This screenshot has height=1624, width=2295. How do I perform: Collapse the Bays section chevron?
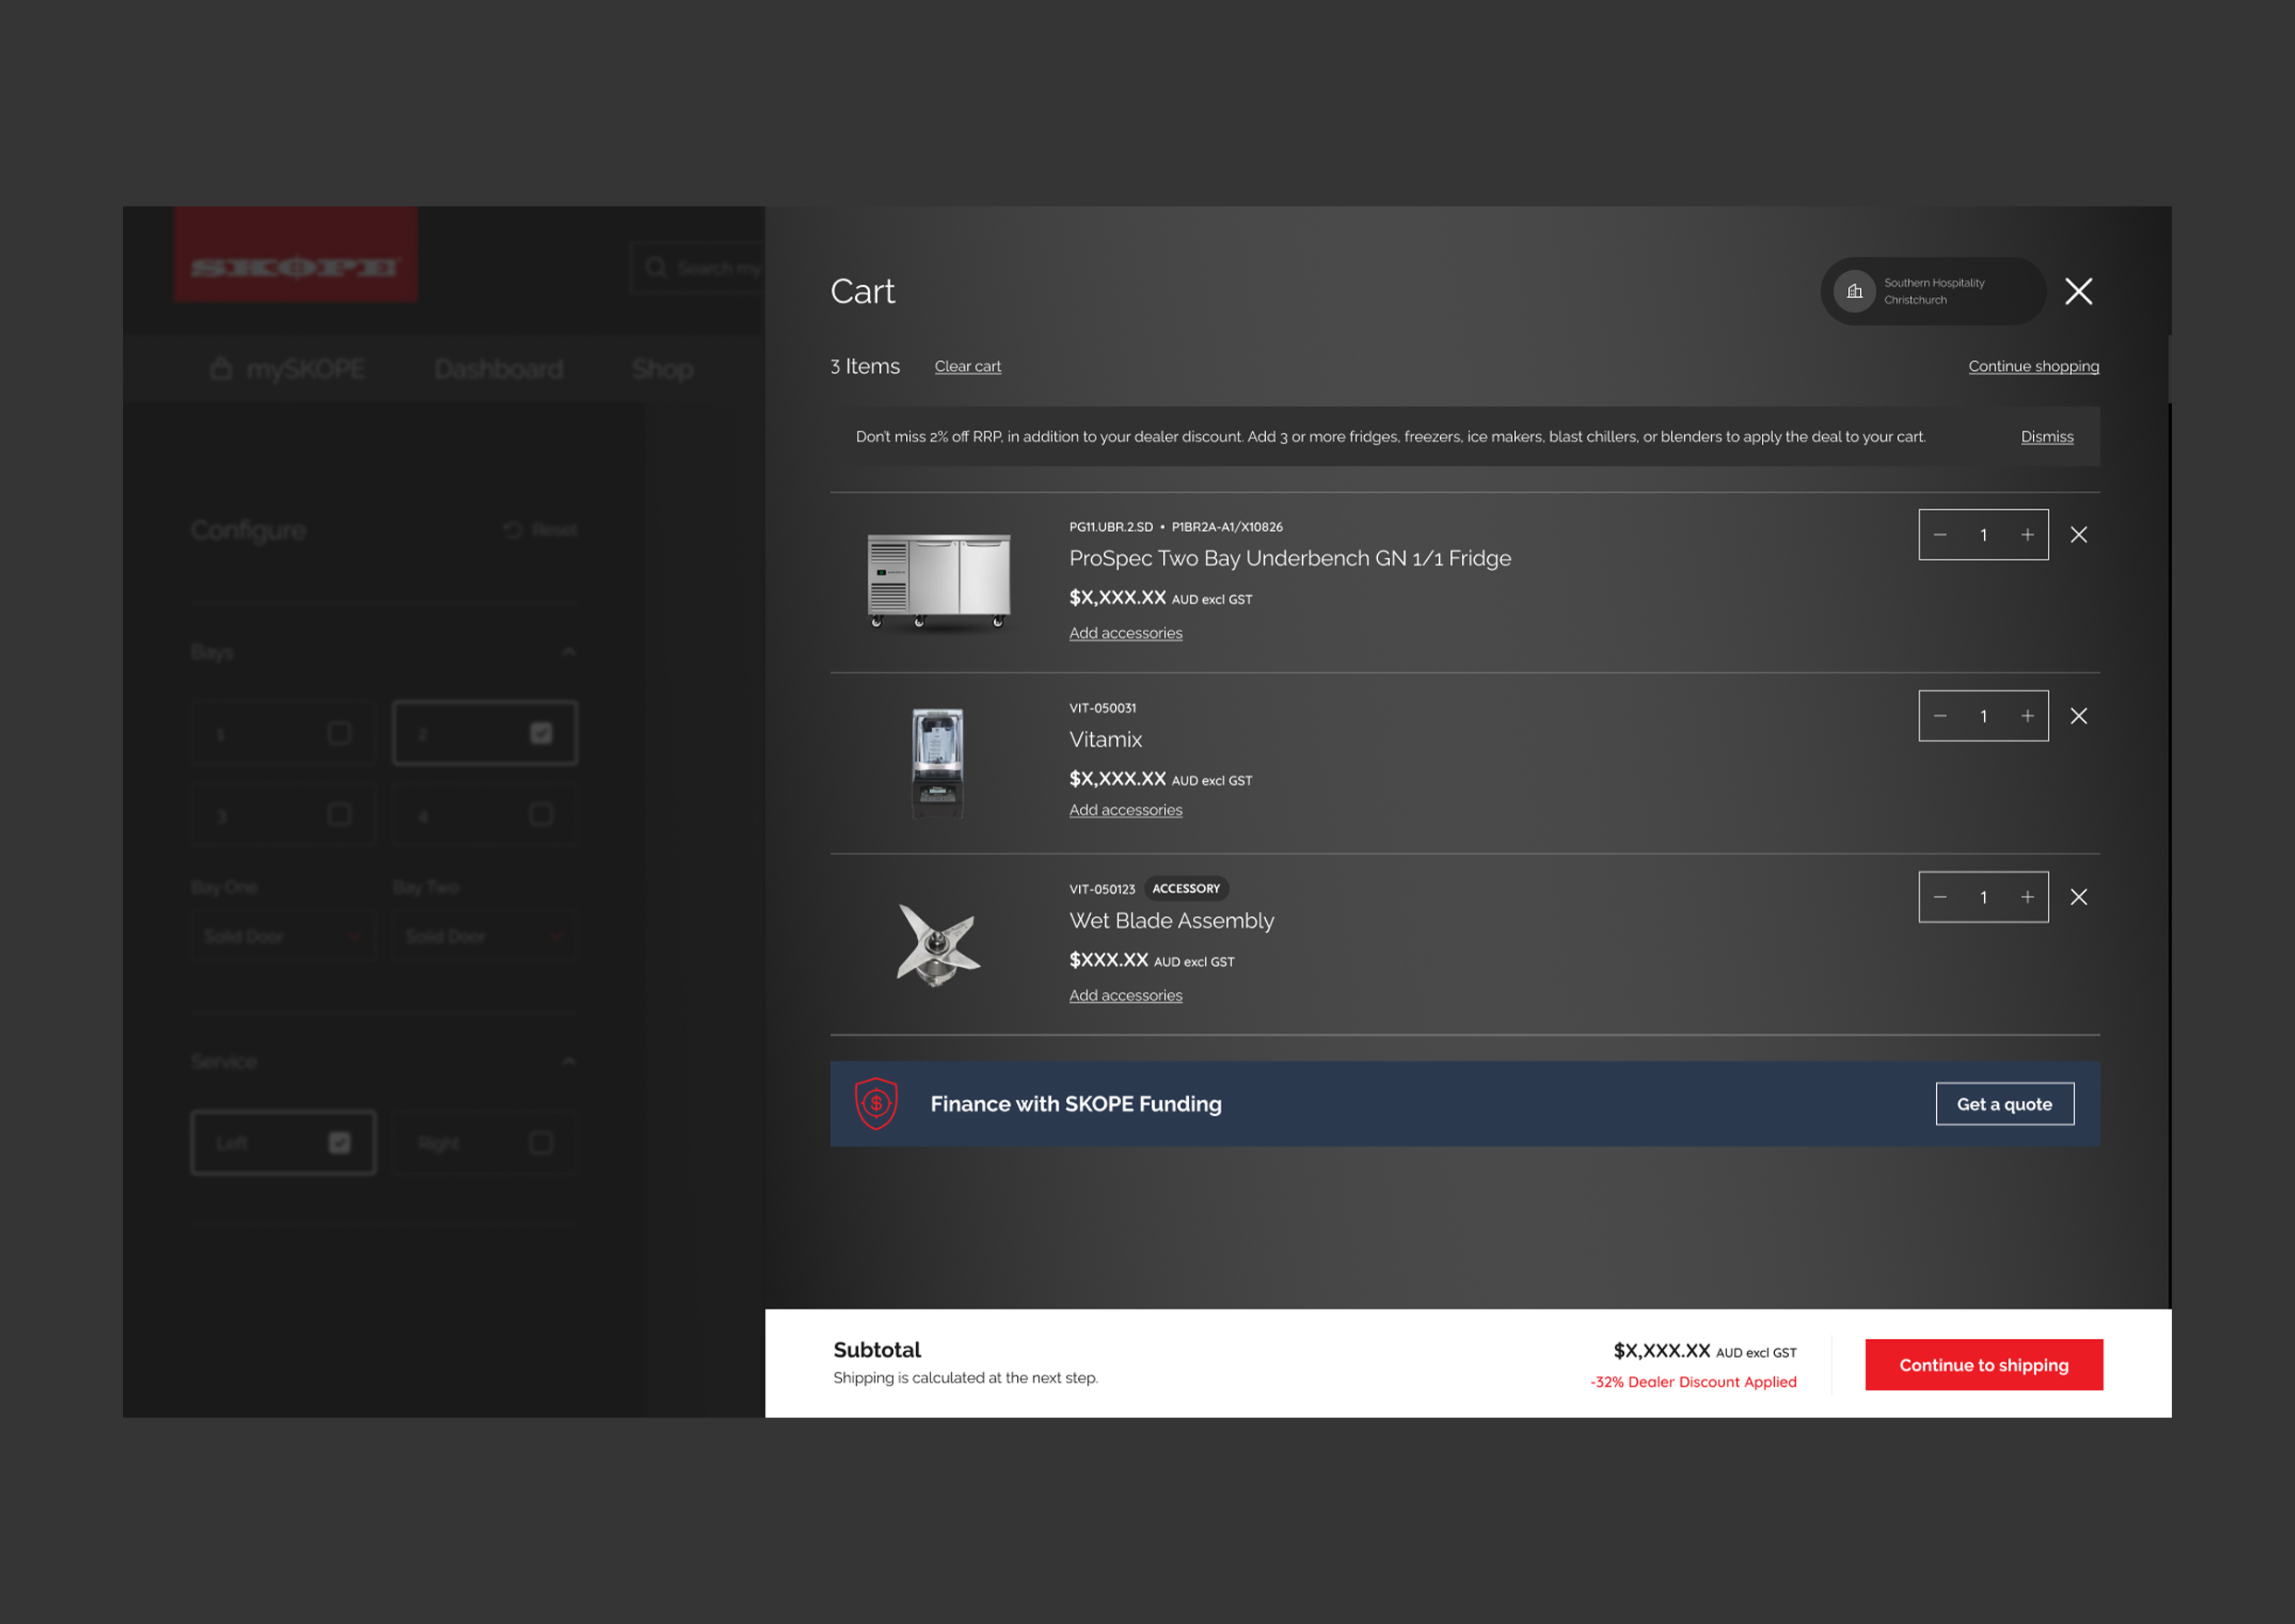(x=568, y=652)
